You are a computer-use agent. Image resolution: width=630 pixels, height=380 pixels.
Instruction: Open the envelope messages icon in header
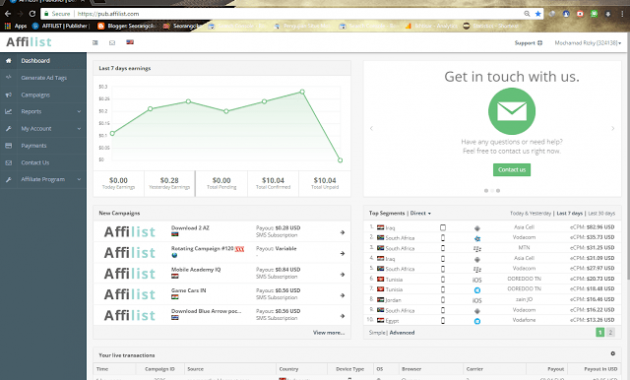tap(112, 43)
